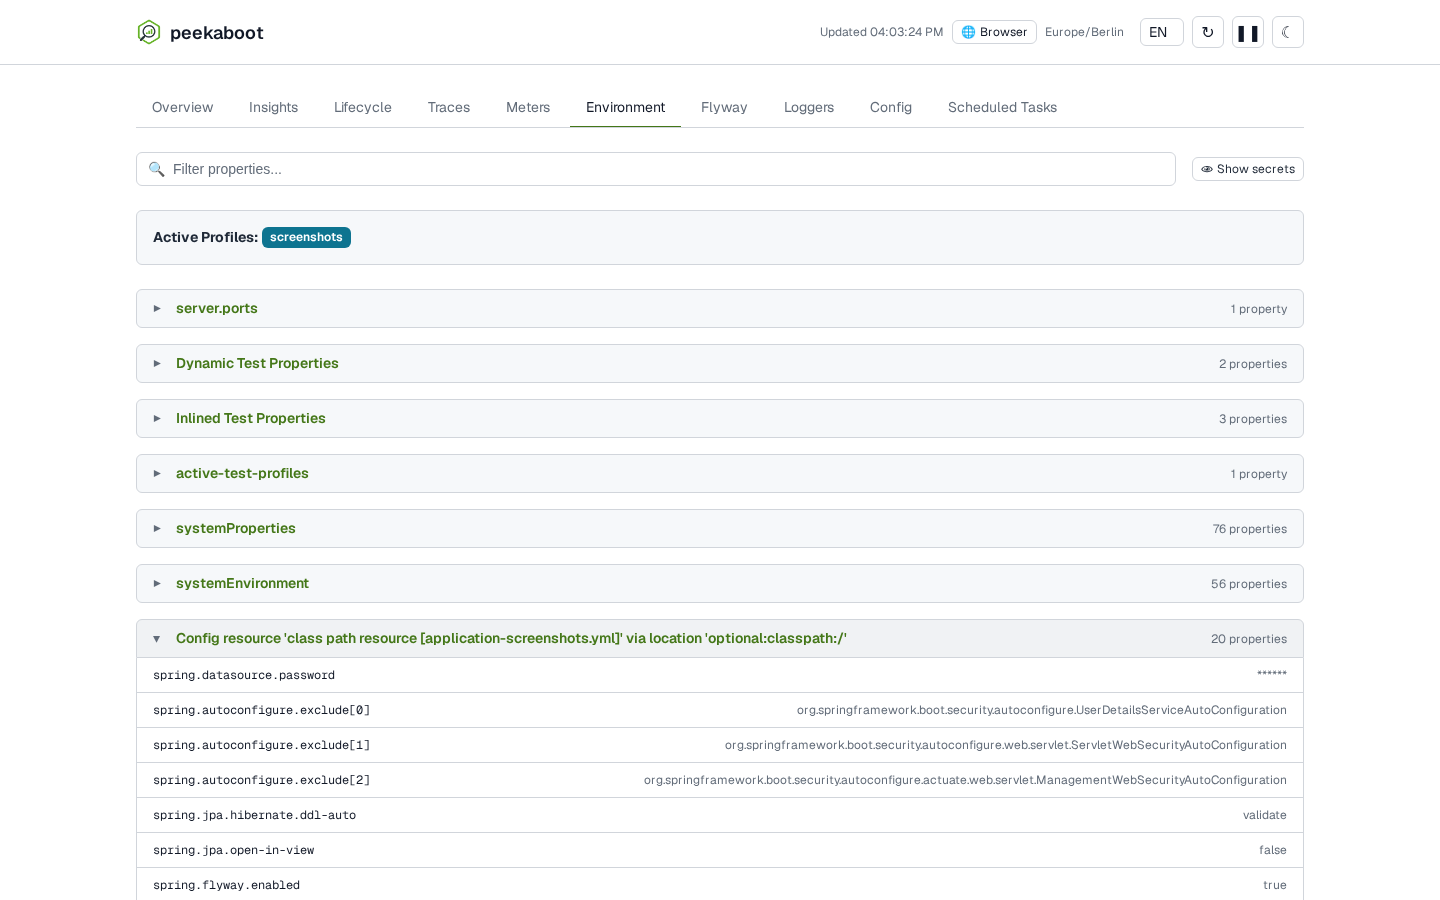
Task: Toggle dark mode with moon icon
Action: 1288,32
